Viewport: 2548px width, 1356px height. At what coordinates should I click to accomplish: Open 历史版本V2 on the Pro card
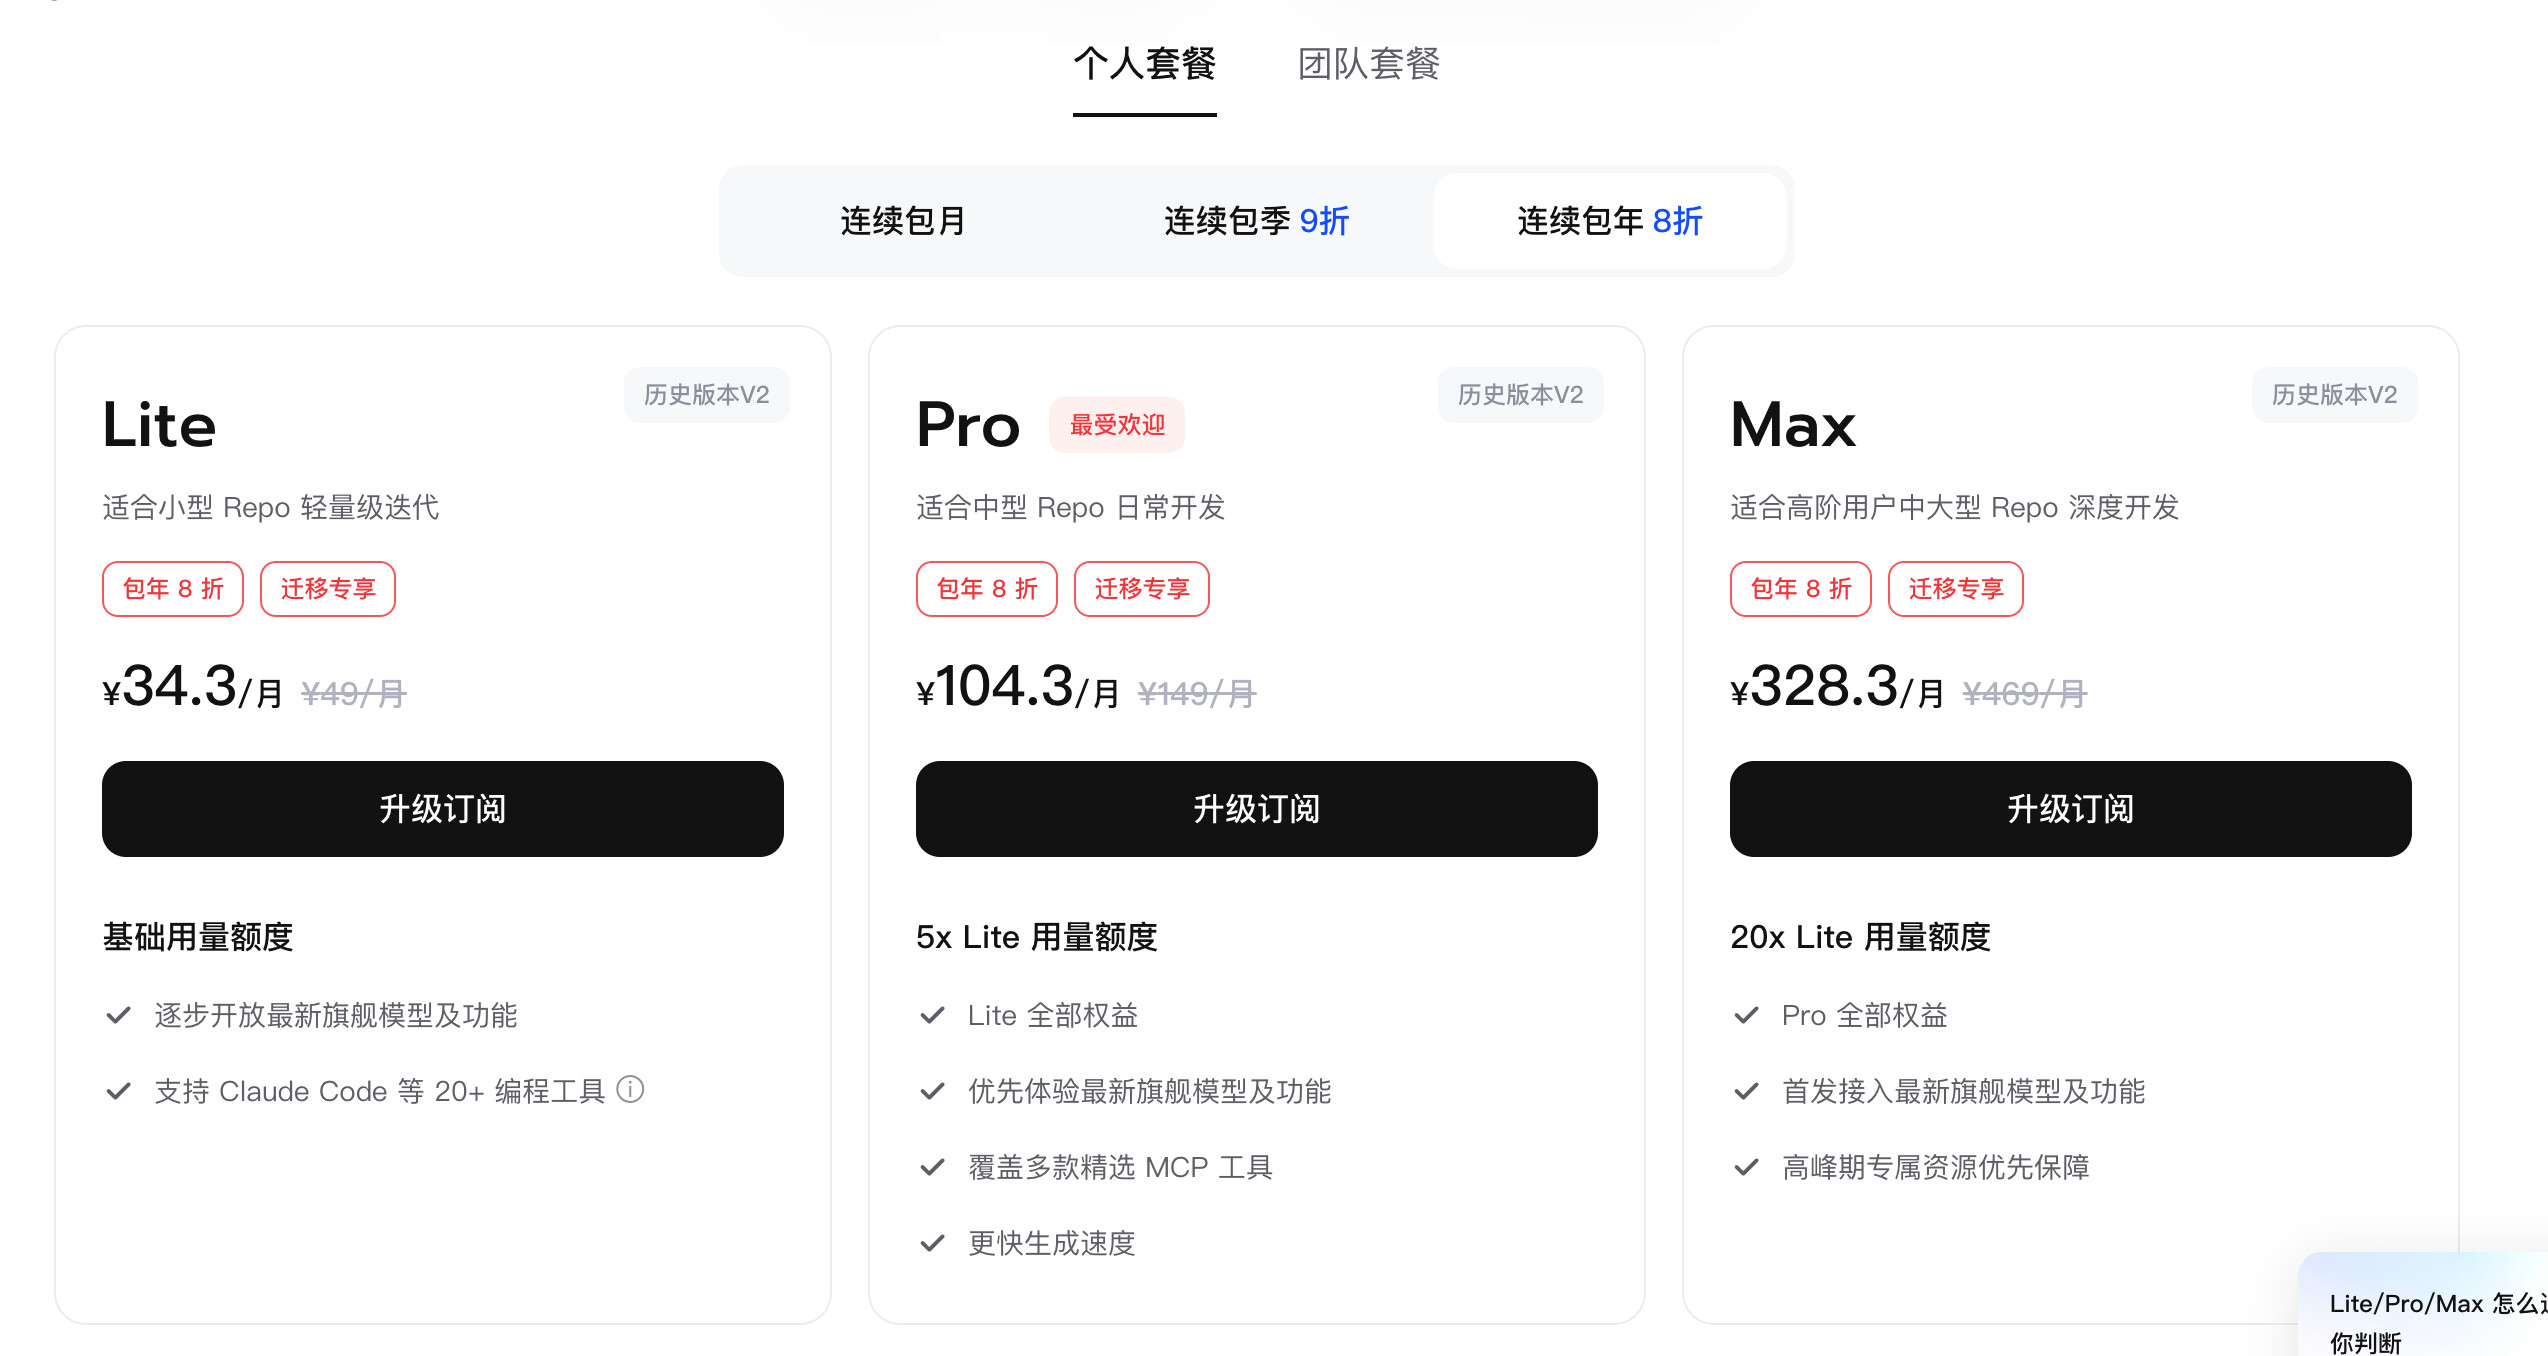click(1521, 395)
